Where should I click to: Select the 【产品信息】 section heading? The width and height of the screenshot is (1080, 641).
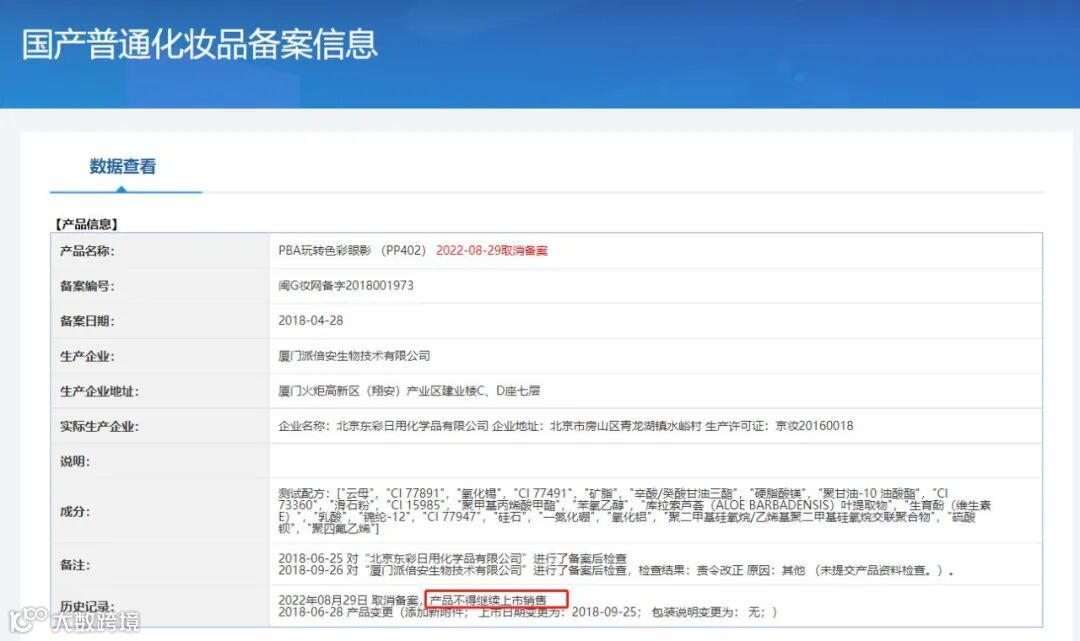click(86, 224)
